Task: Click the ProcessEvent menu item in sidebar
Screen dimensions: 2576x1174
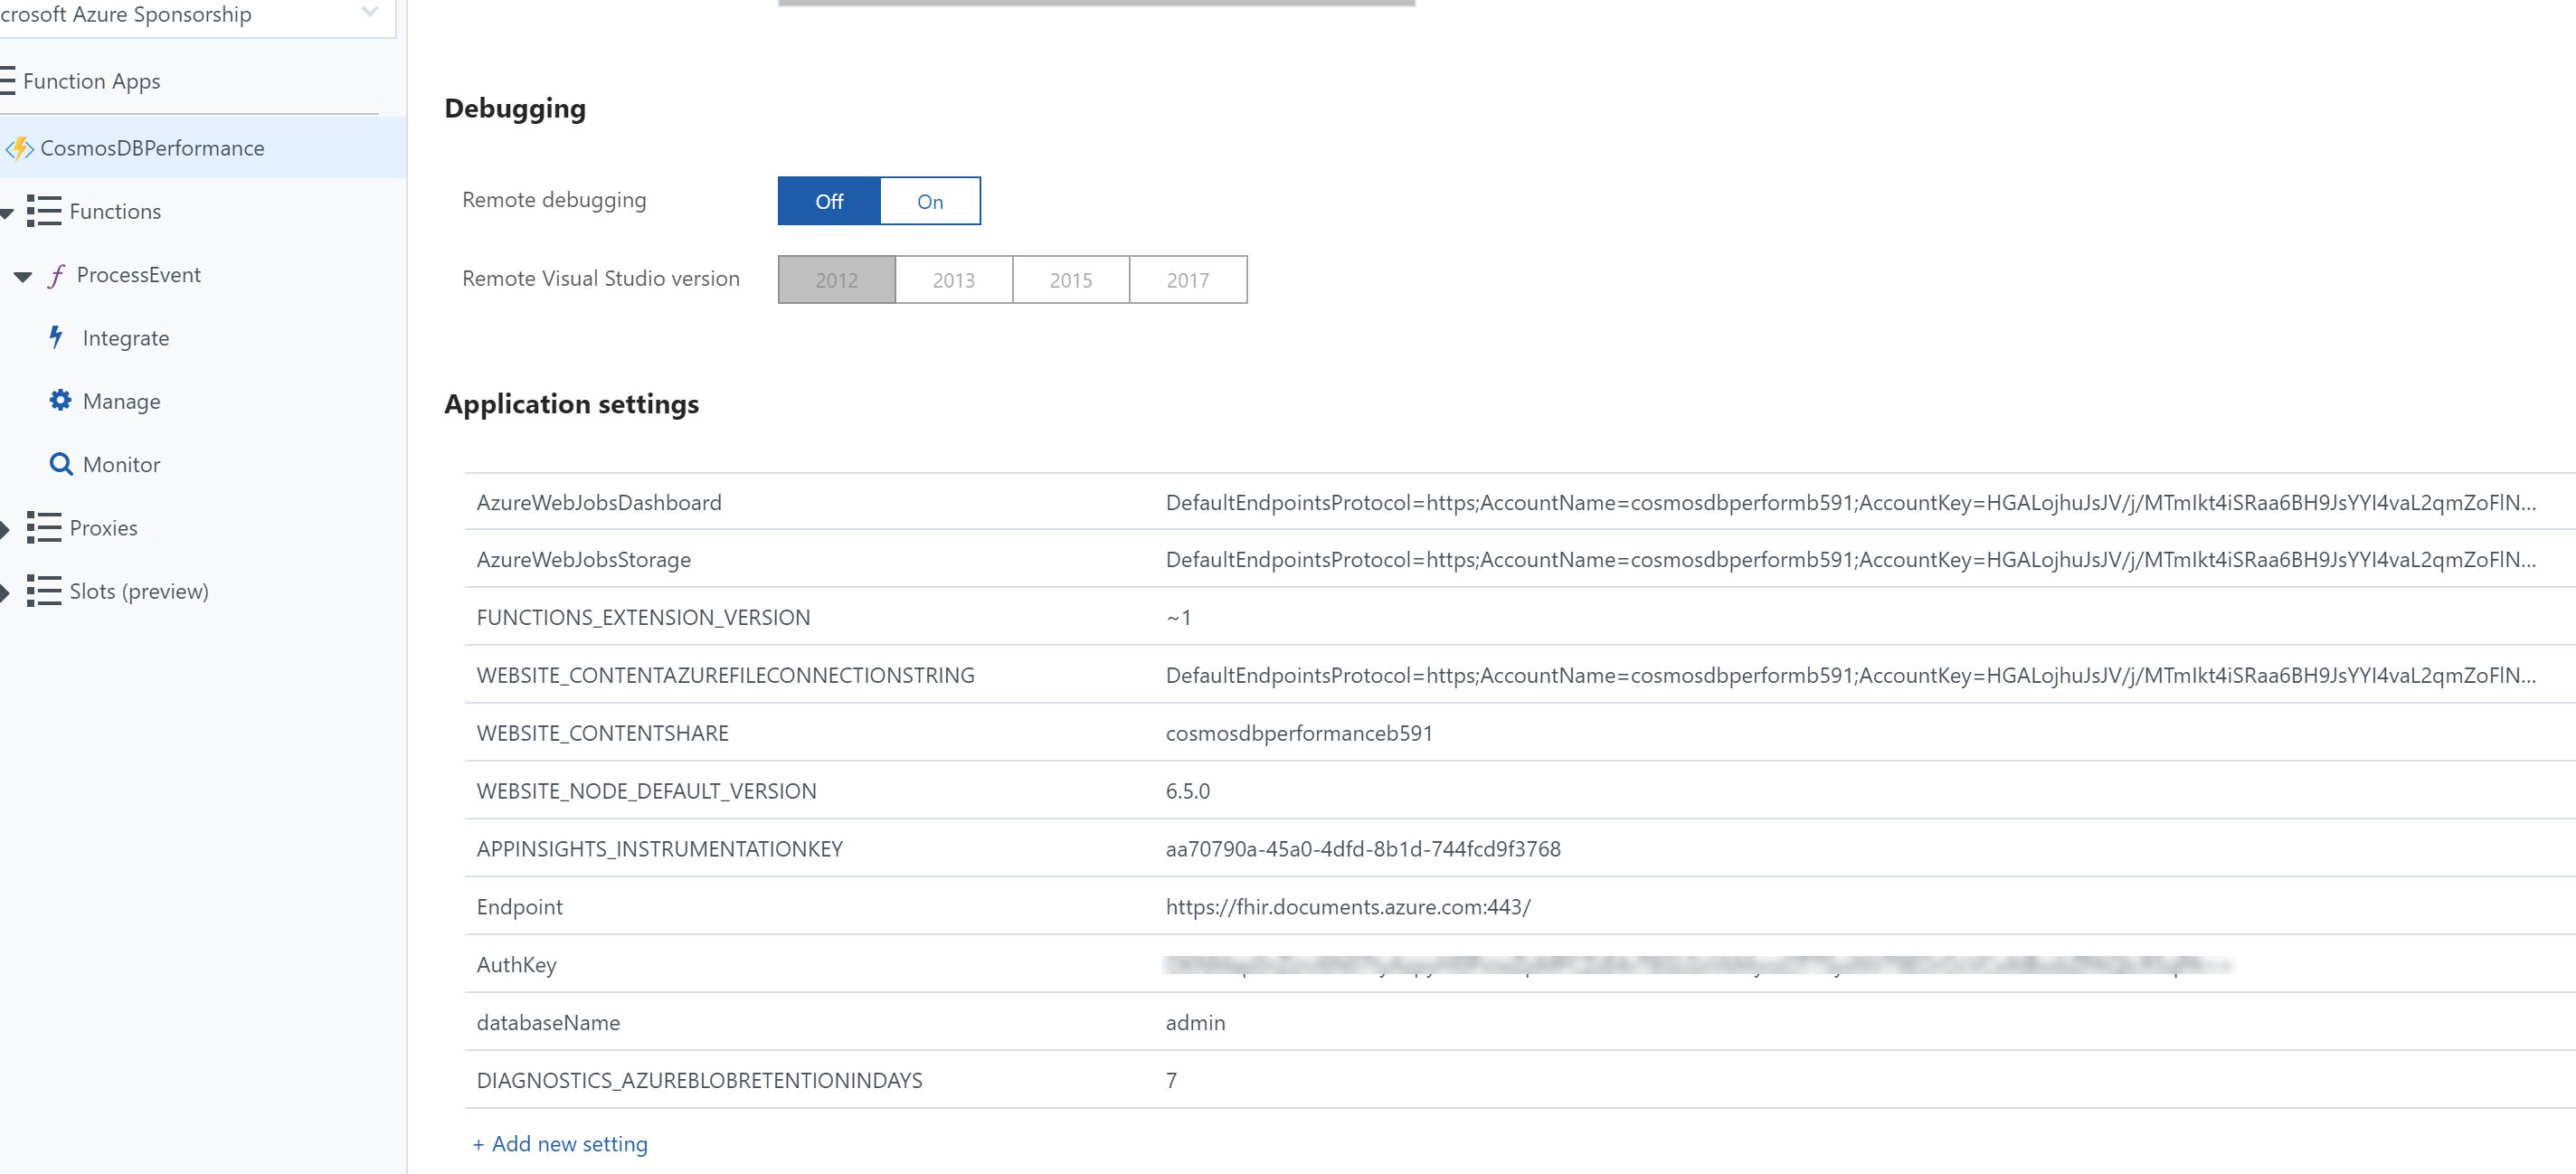Action: point(138,274)
